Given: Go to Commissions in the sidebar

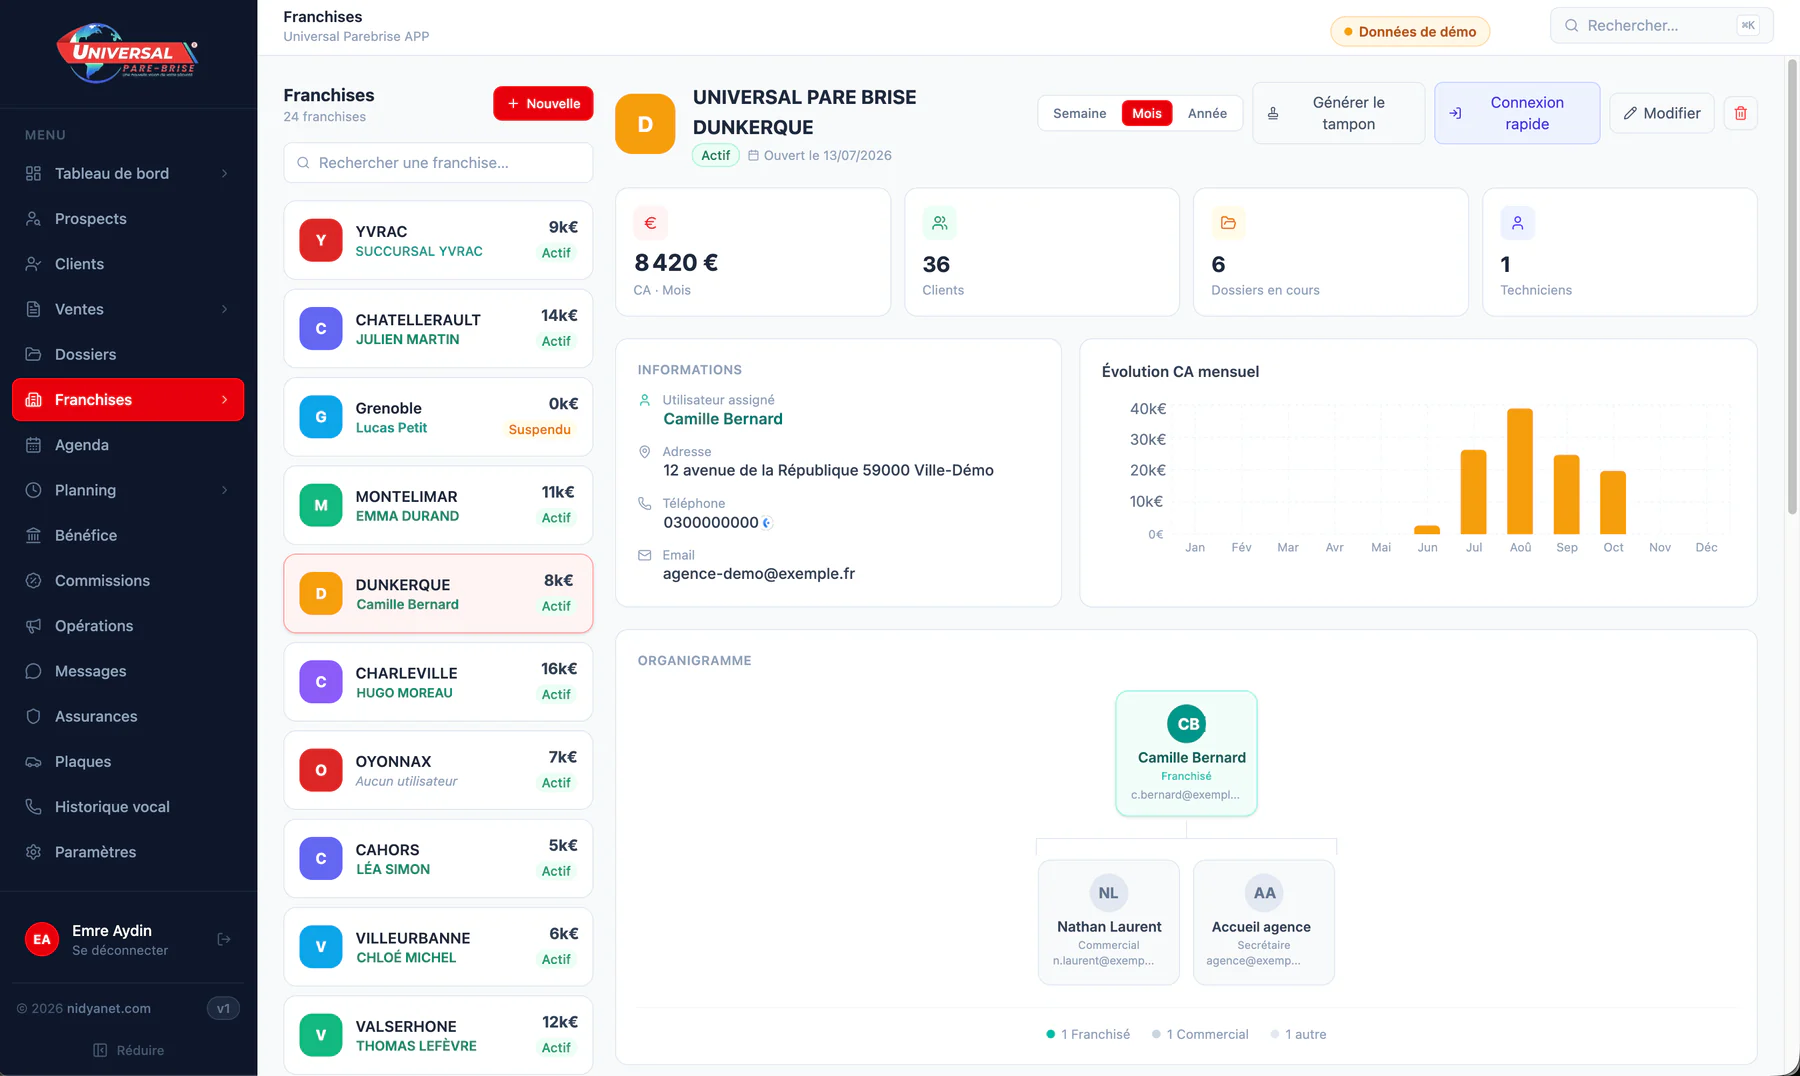Looking at the screenshot, I should [x=128, y=581].
